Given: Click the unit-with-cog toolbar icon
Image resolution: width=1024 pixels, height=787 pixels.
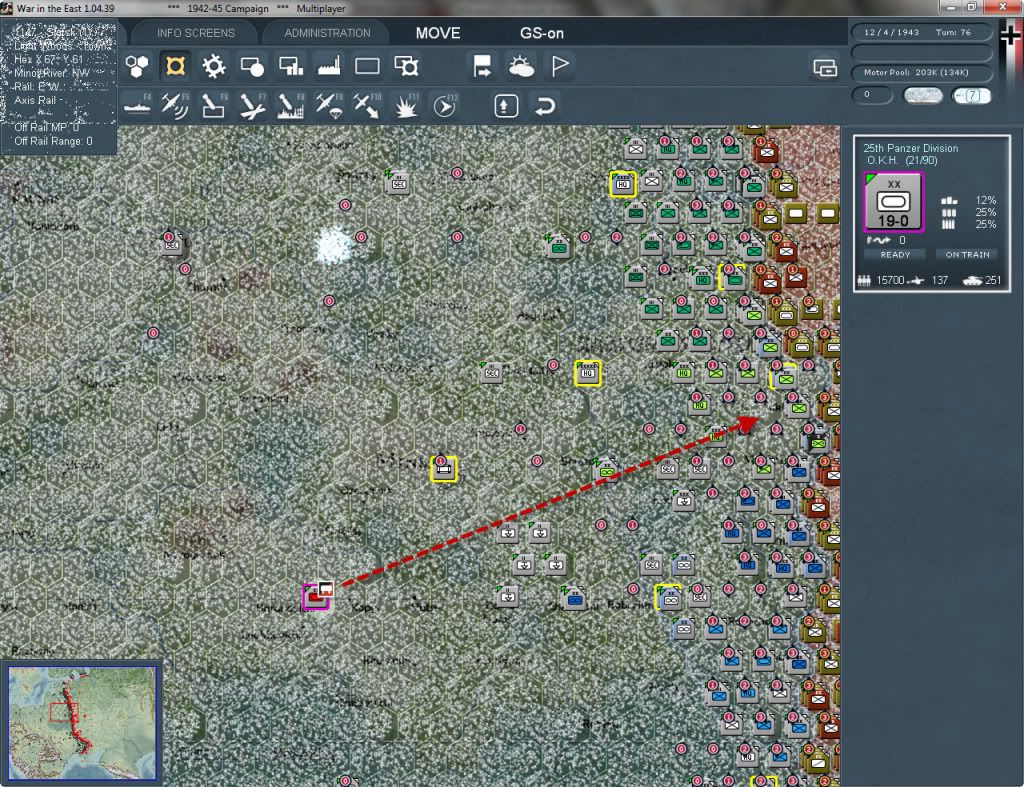Looking at the screenshot, I should tap(406, 66).
